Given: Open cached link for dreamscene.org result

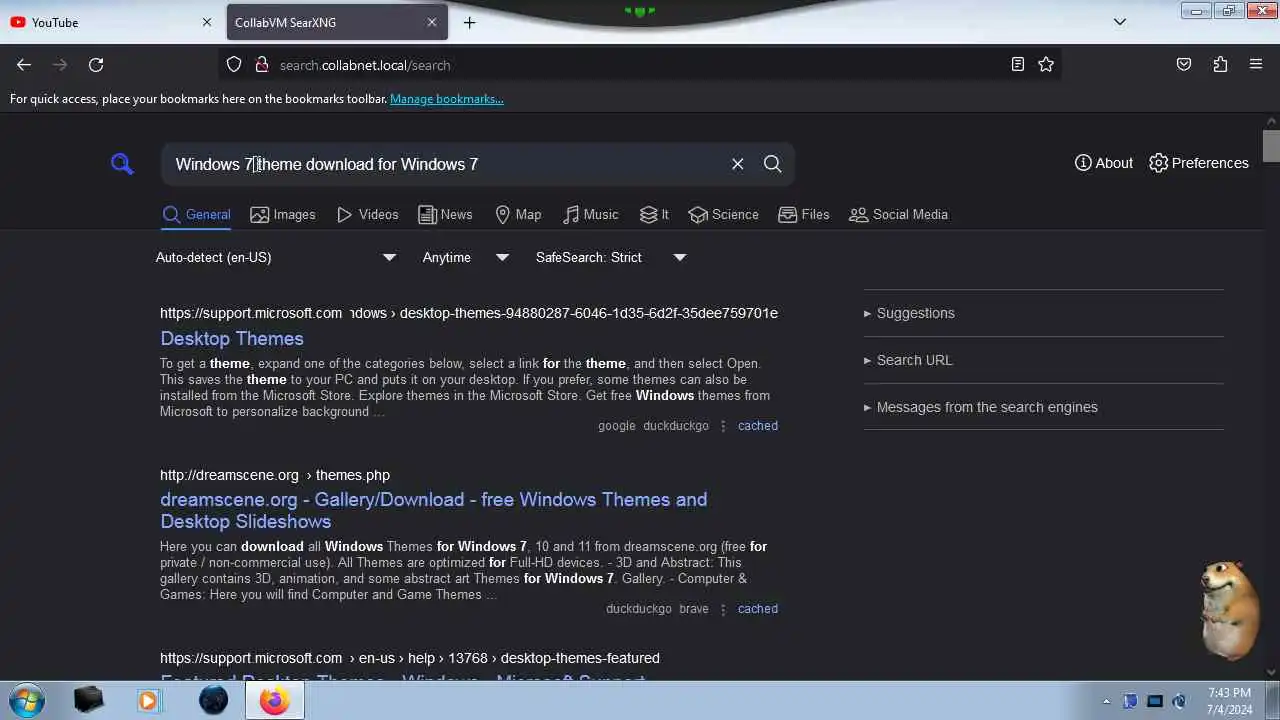Looking at the screenshot, I should click(757, 609).
